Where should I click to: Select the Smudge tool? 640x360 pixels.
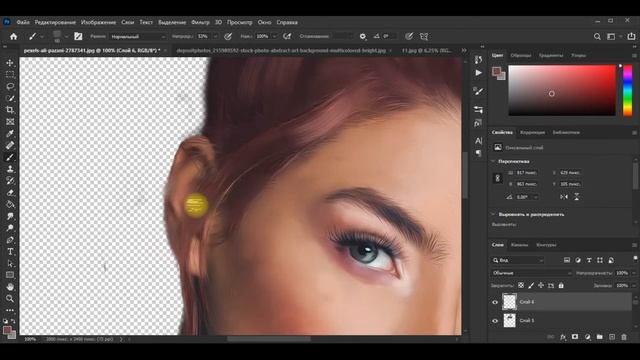point(10,216)
